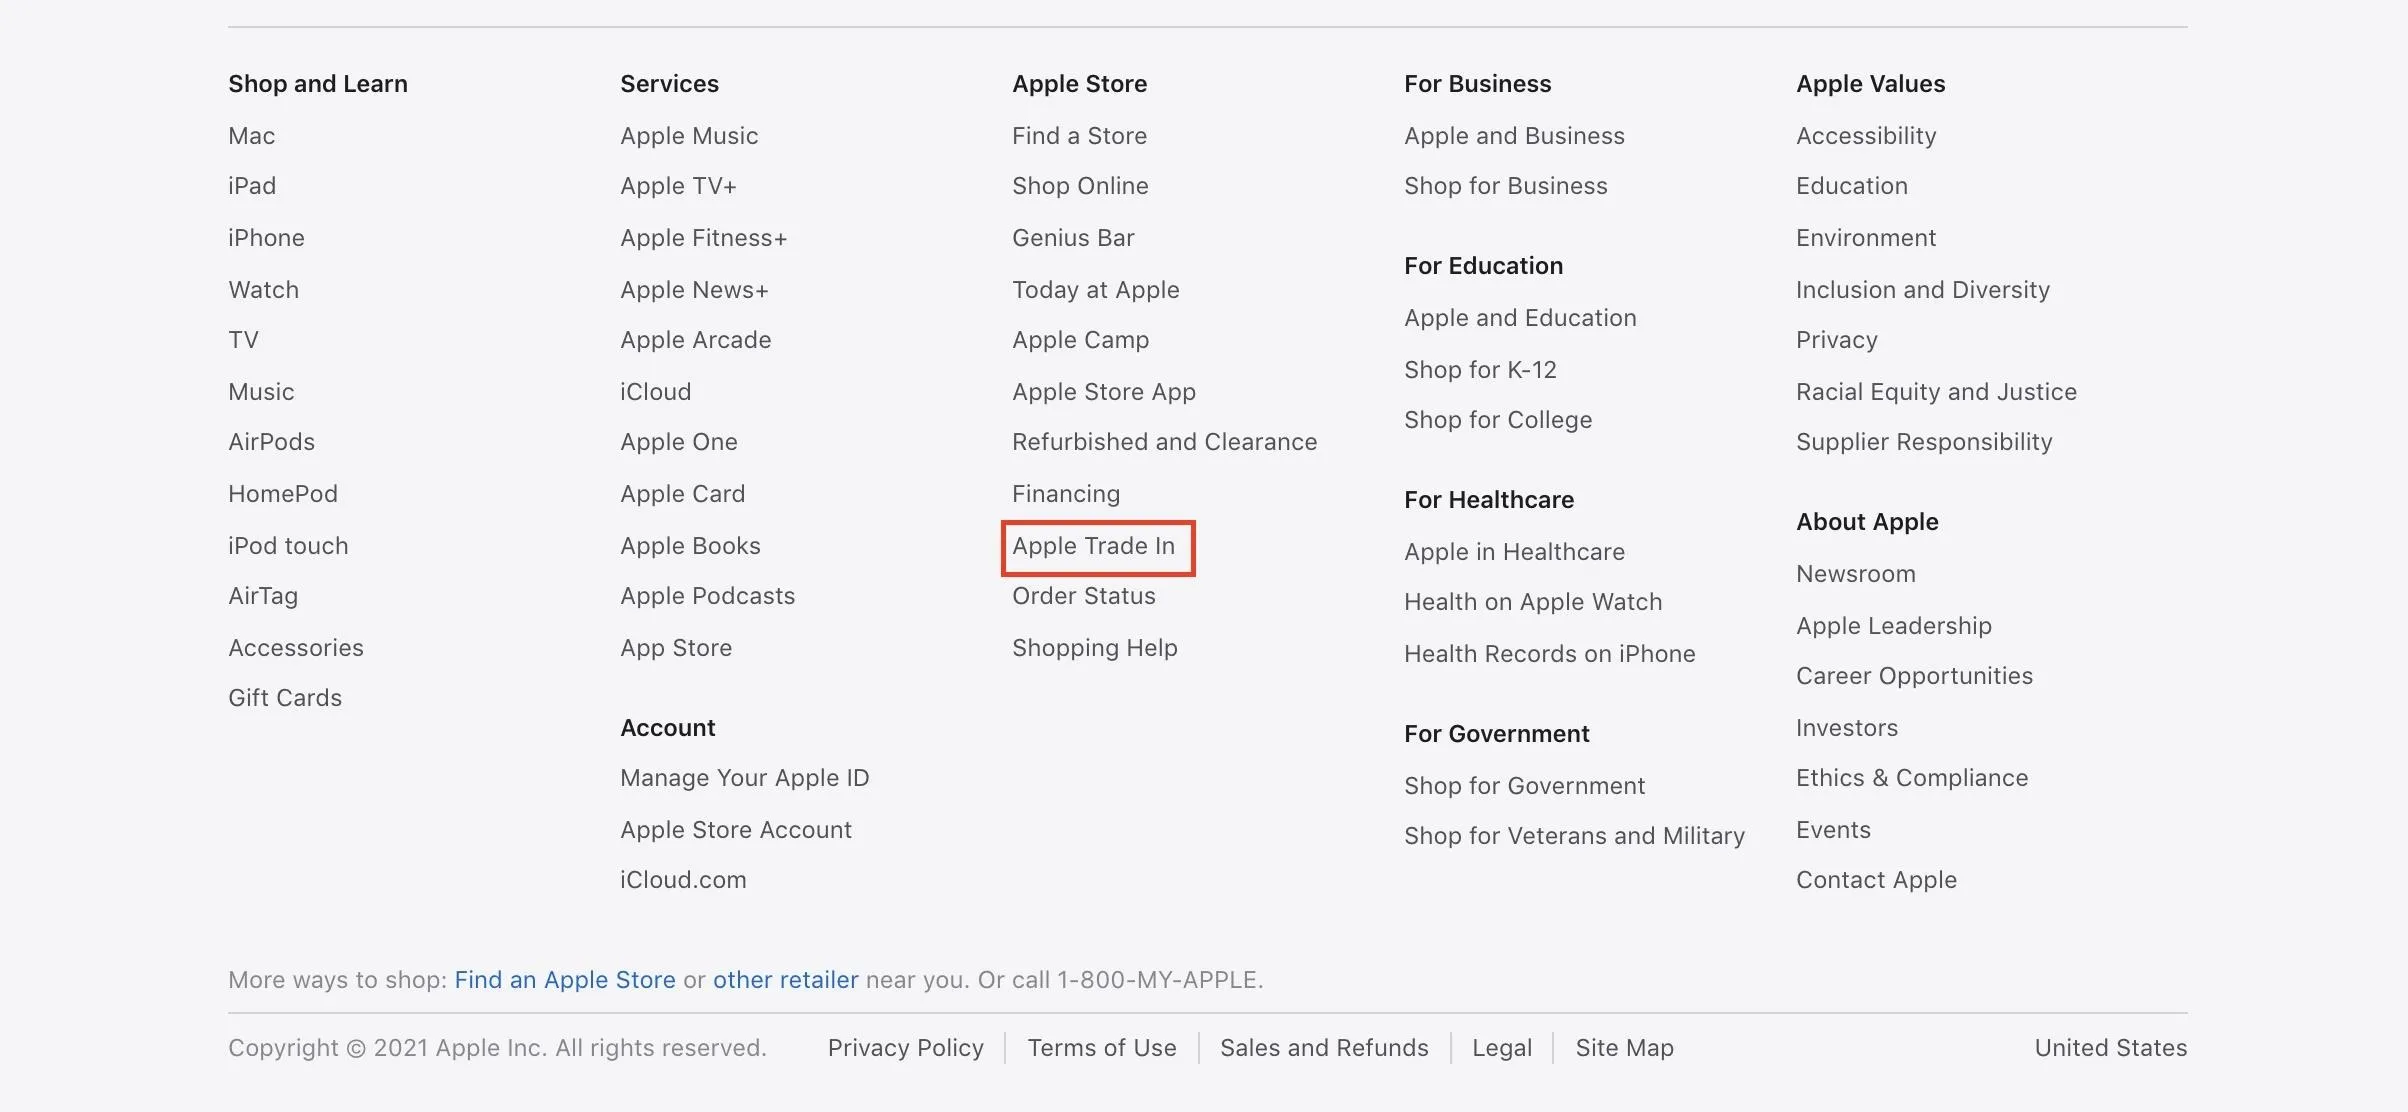Change region via United States link

click(x=2111, y=1048)
